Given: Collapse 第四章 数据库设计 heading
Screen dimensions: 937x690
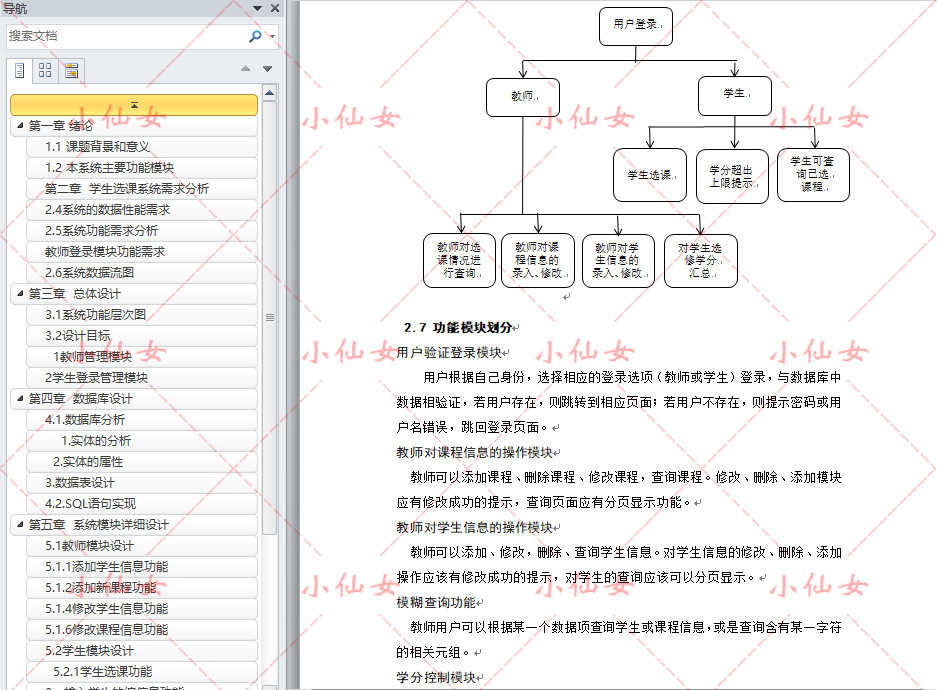Looking at the screenshot, I should 20,398.
